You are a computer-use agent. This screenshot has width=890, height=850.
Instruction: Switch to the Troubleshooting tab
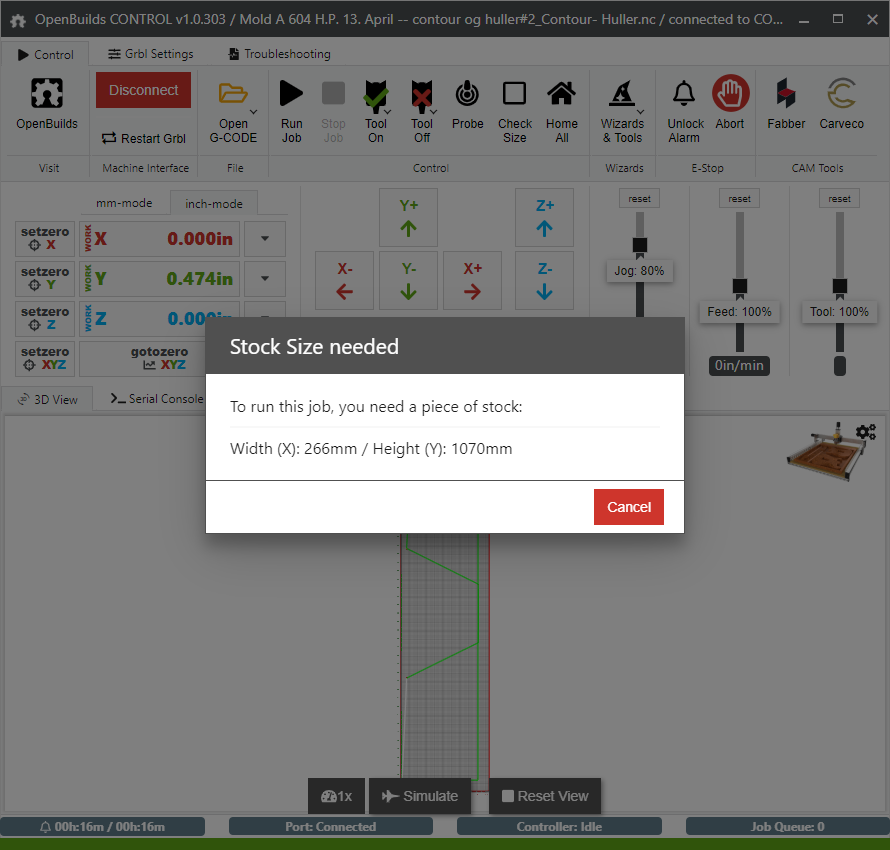click(x=279, y=54)
